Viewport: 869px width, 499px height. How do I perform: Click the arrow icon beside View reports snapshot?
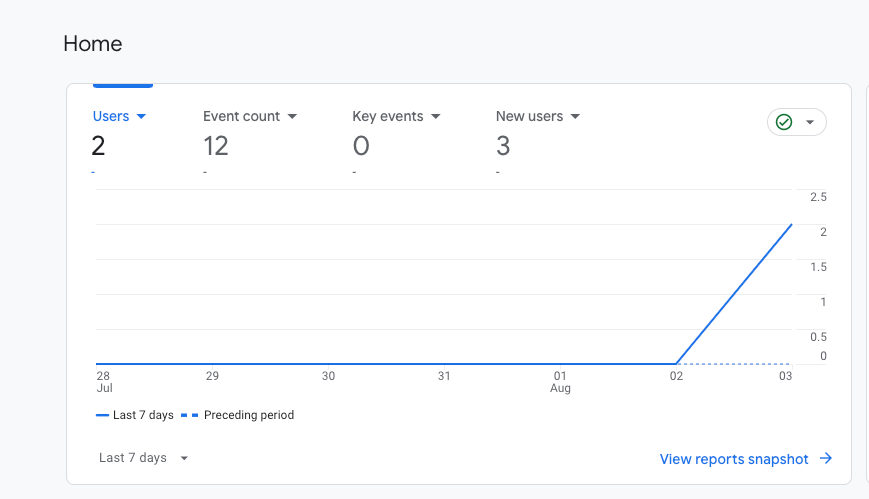click(x=826, y=459)
